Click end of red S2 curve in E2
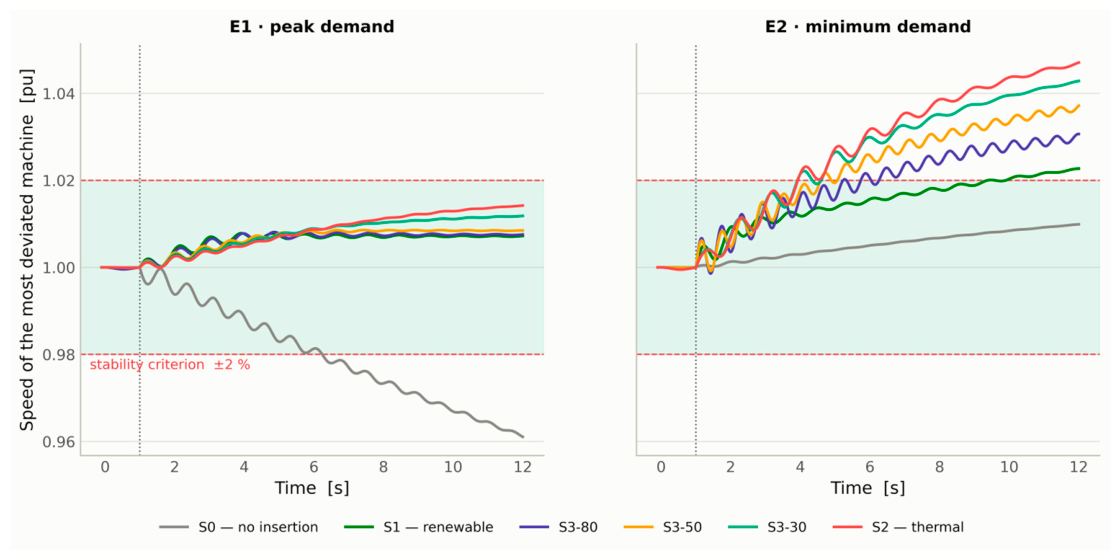Screen dimensions: 1119x559 click(1079, 63)
